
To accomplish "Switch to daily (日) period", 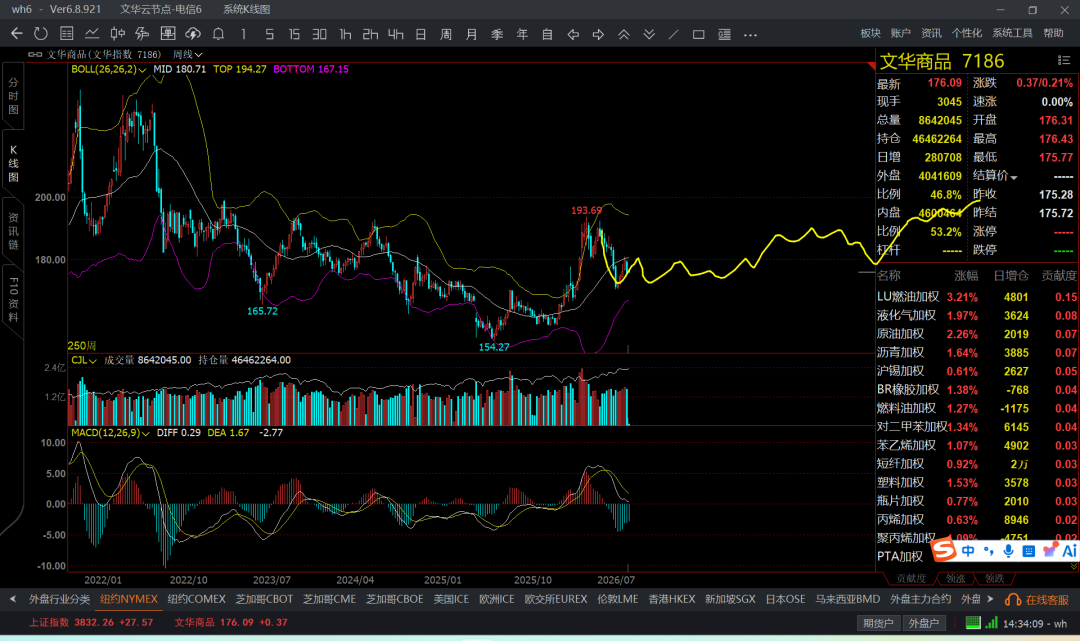I will coord(421,34).
